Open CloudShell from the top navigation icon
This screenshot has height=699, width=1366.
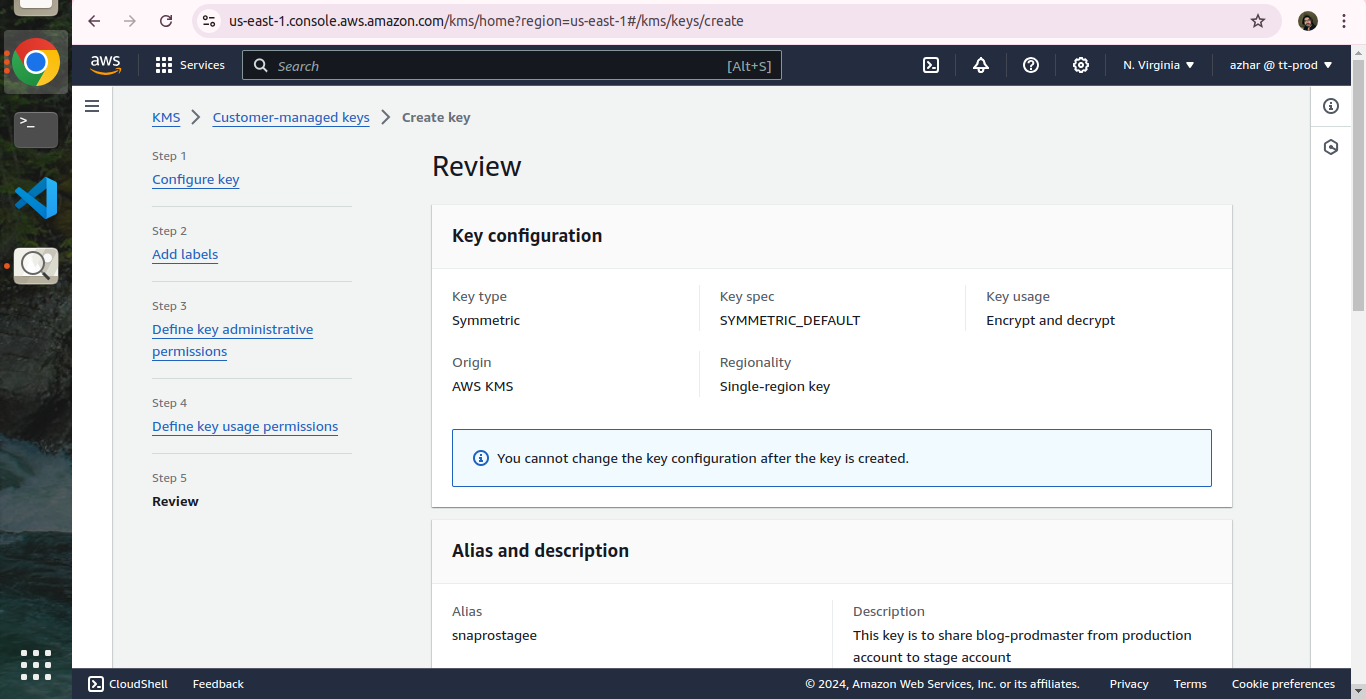[930, 65]
